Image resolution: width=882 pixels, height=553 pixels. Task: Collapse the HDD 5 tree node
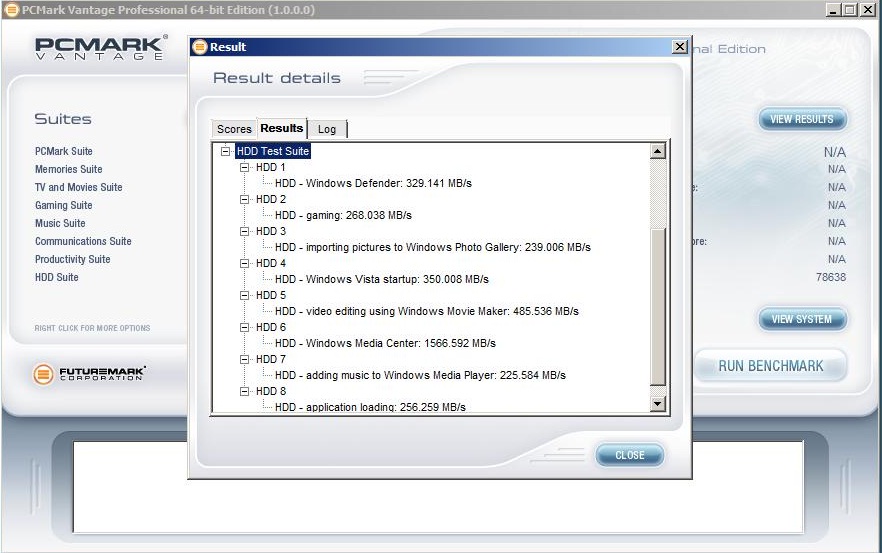244,296
